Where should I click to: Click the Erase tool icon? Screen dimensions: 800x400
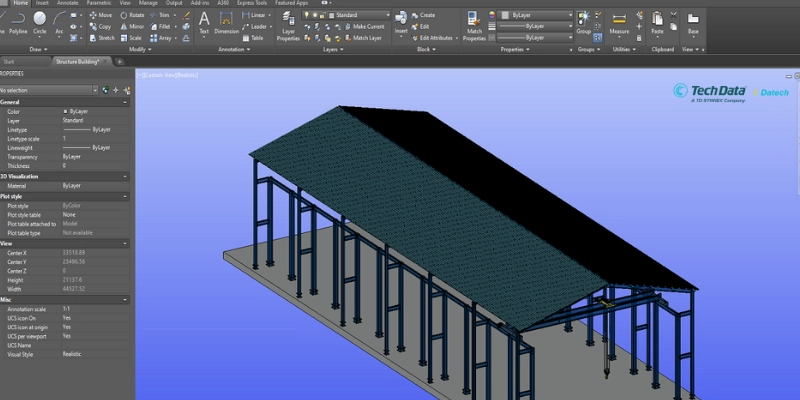(186, 15)
